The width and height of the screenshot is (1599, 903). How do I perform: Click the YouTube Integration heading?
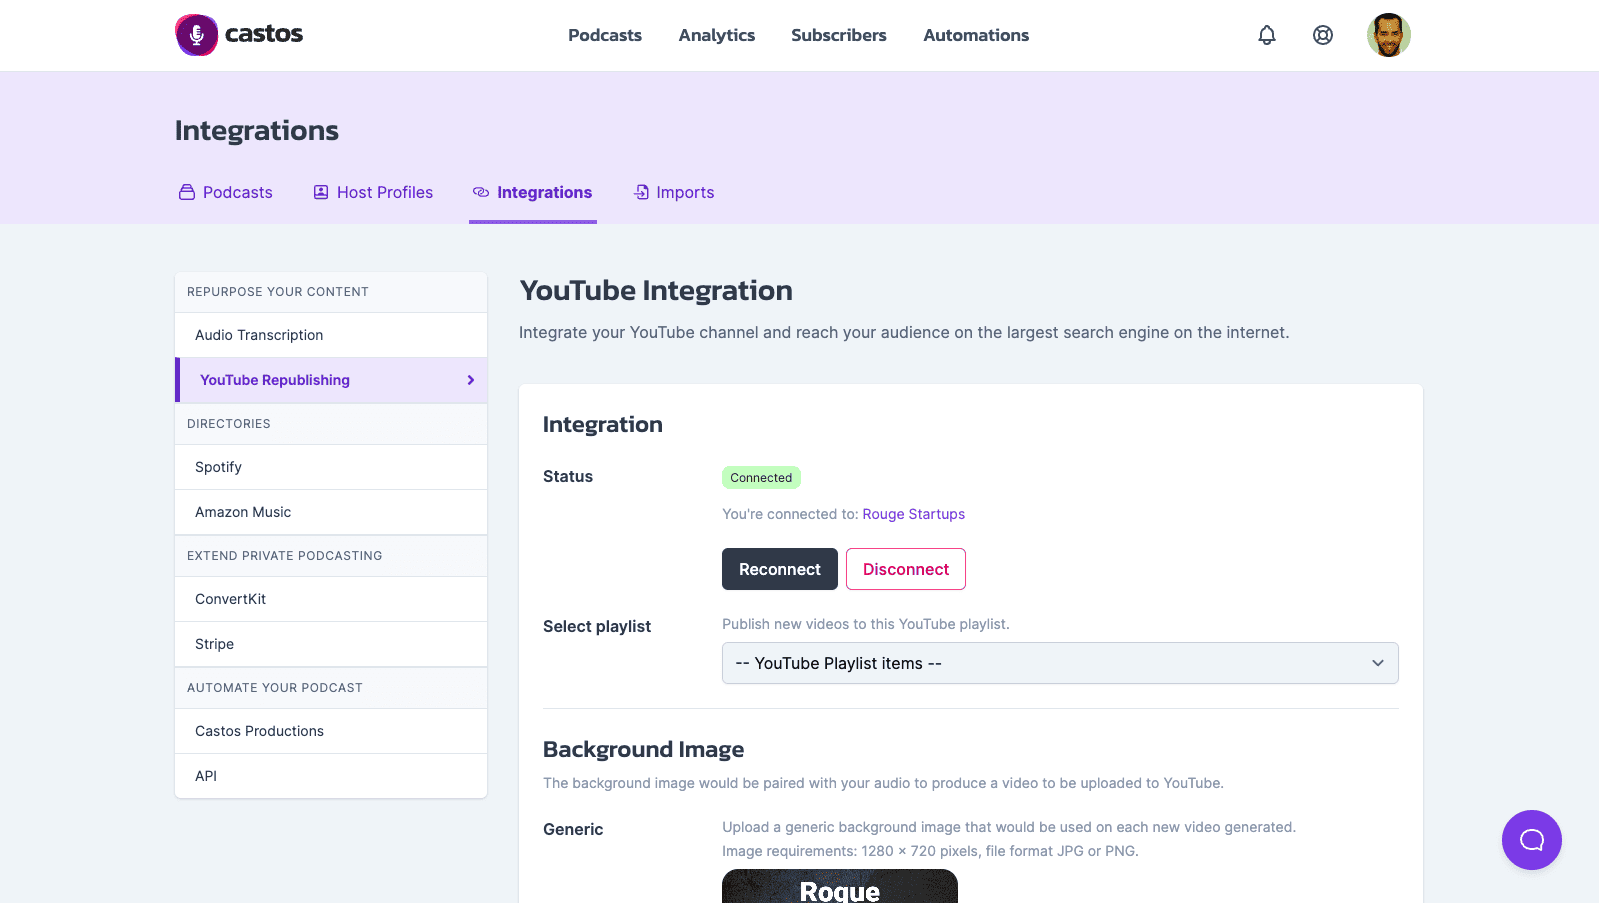pyautogui.click(x=656, y=291)
